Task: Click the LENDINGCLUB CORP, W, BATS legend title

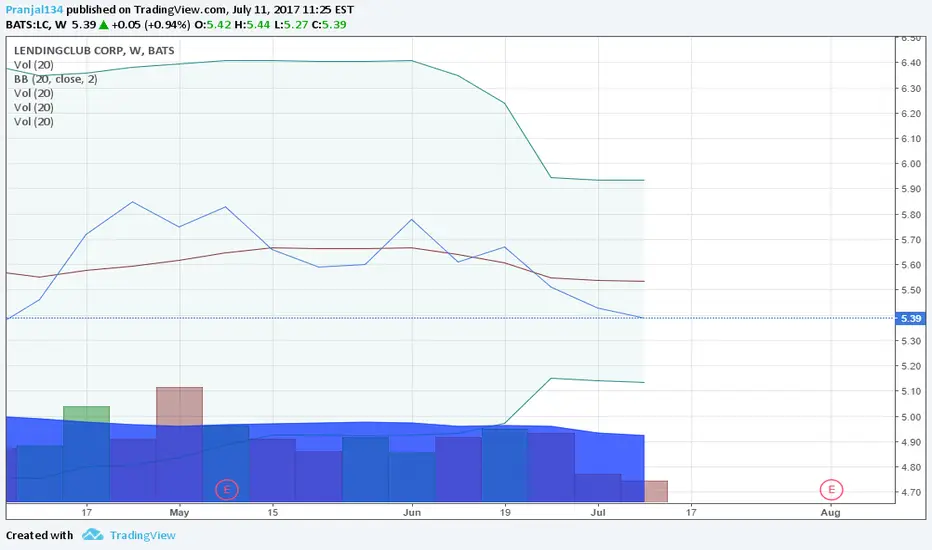Action: point(94,51)
